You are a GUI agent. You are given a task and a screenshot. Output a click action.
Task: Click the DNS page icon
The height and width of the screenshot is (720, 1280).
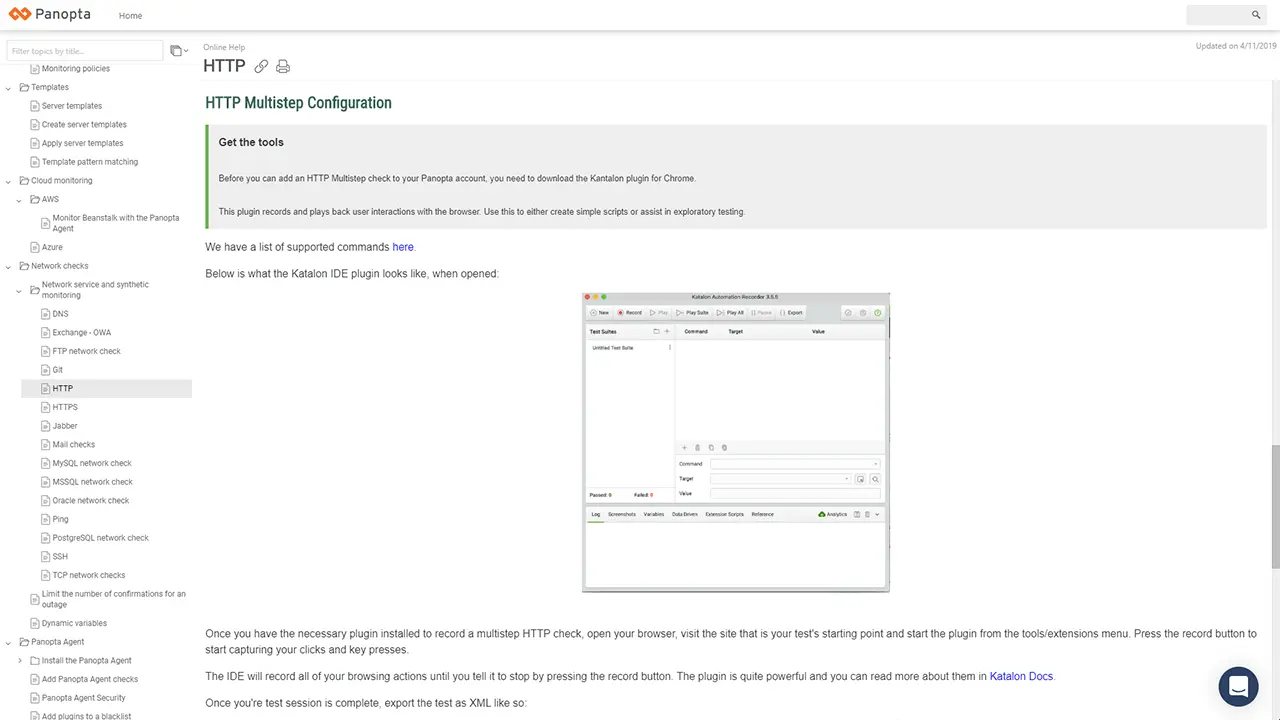(x=45, y=314)
